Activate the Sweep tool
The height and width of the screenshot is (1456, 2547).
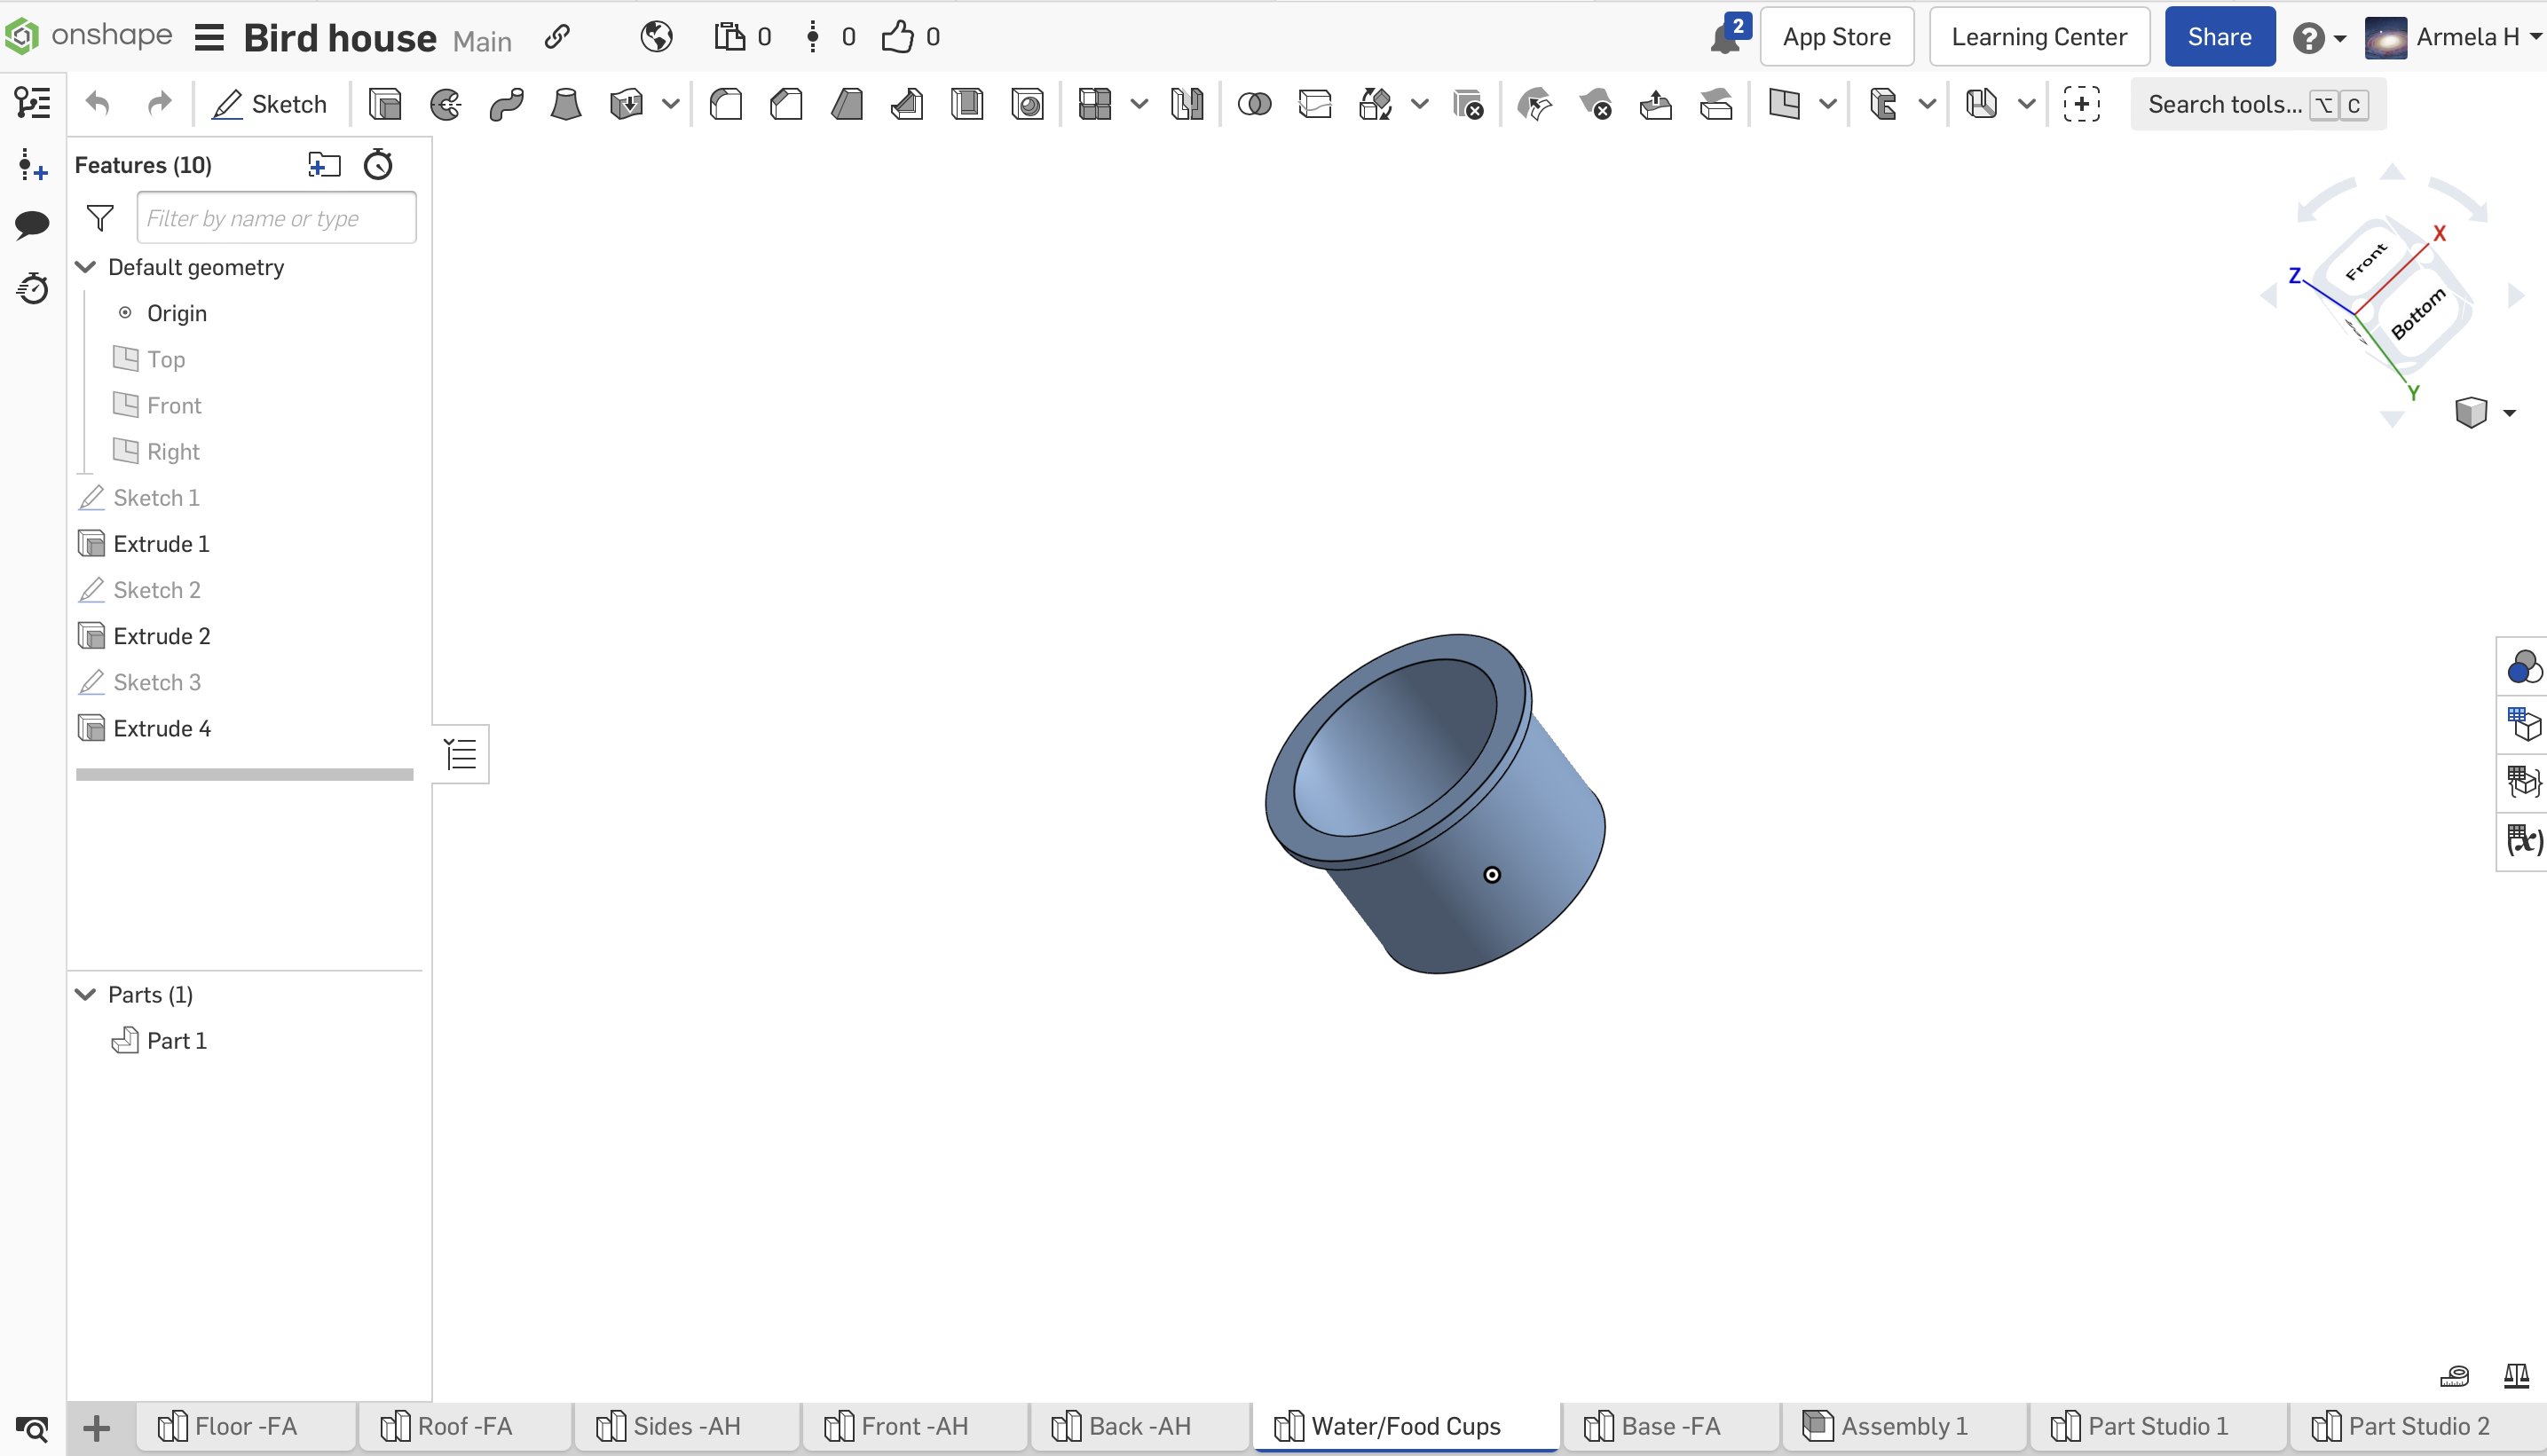[506, 103]
